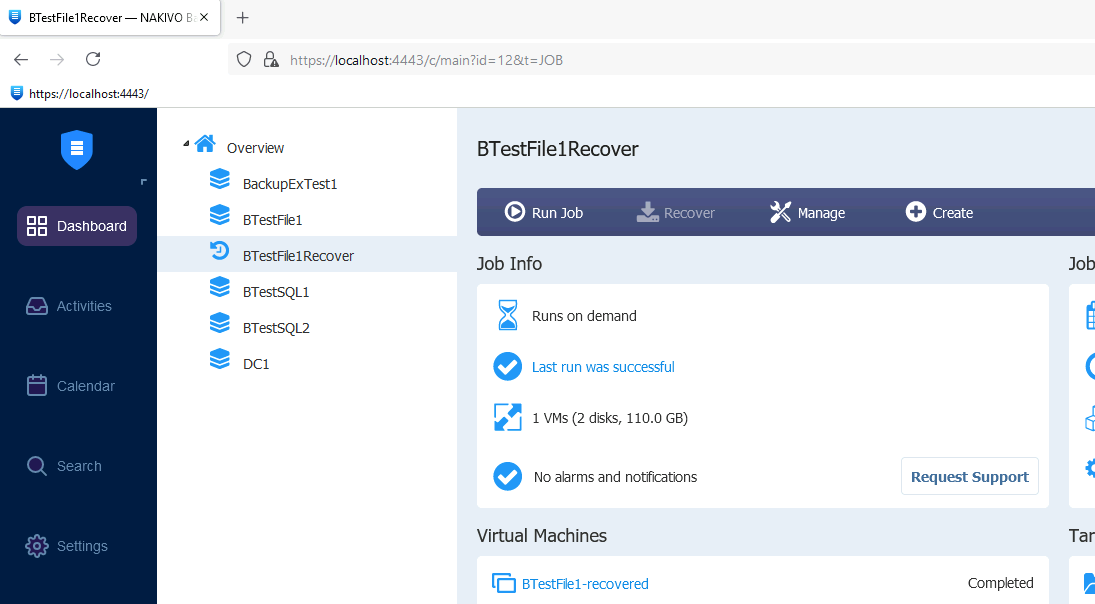Click the Run Job play icon
The width and height of the screenshot is (1095, 604).
point(515,212)
